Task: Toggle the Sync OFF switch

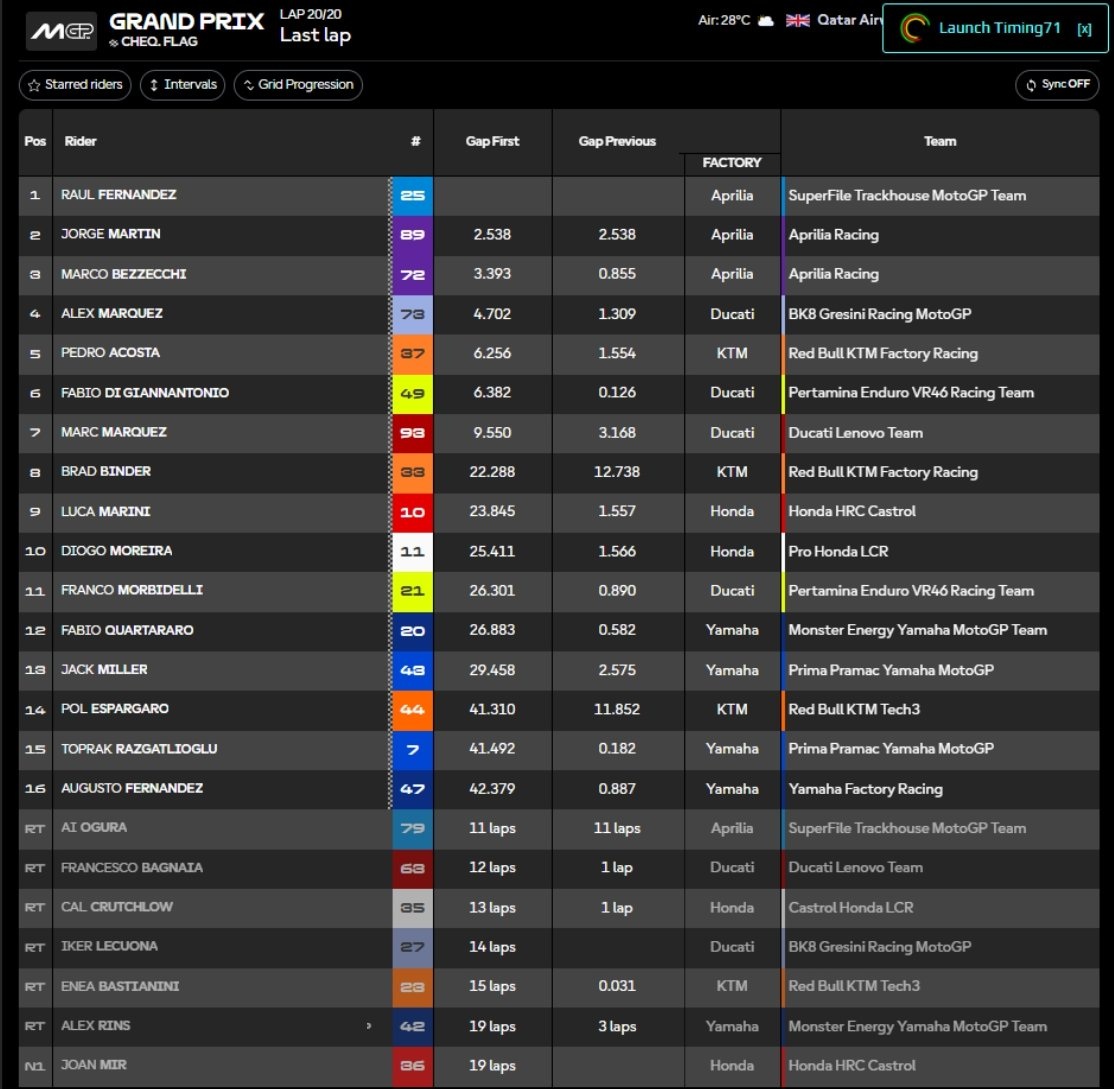Action: click(x=1057, y=85)
